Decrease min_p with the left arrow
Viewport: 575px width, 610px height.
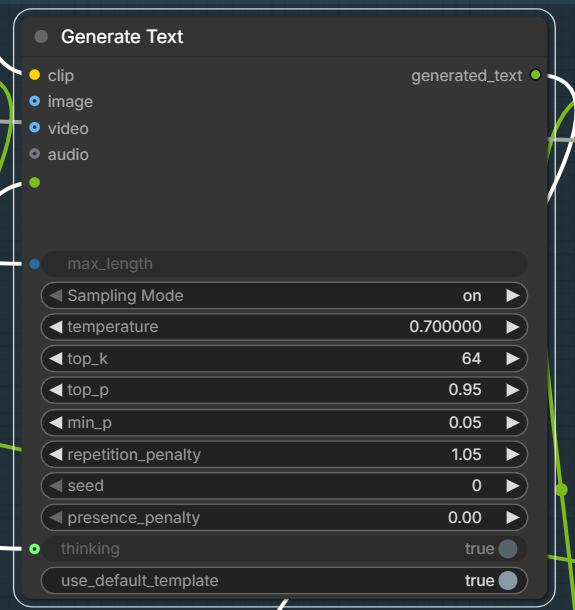tap(56, 422)
